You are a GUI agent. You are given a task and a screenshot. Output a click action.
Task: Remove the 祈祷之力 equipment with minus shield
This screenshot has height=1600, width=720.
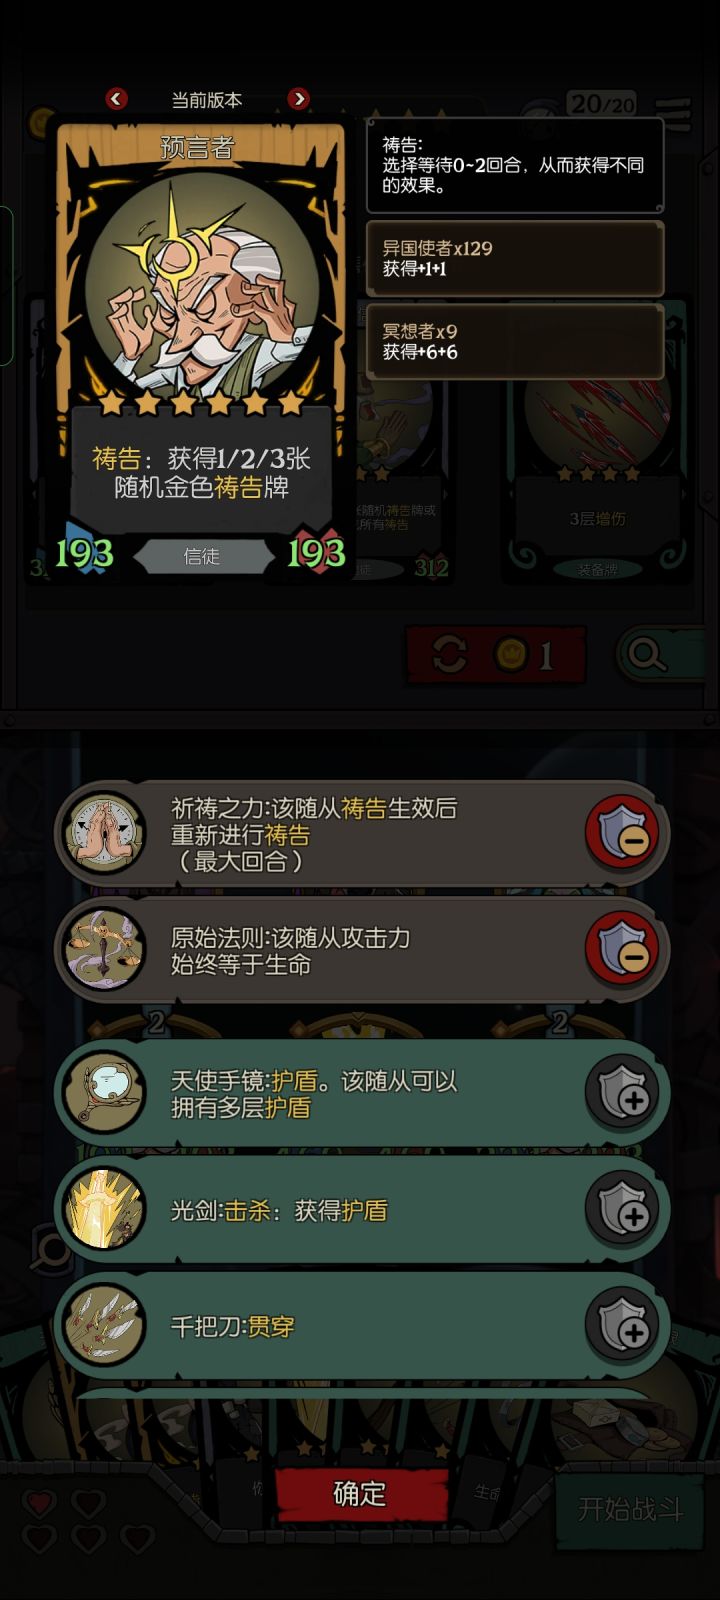pyautogui.click(x=622, y=834)
